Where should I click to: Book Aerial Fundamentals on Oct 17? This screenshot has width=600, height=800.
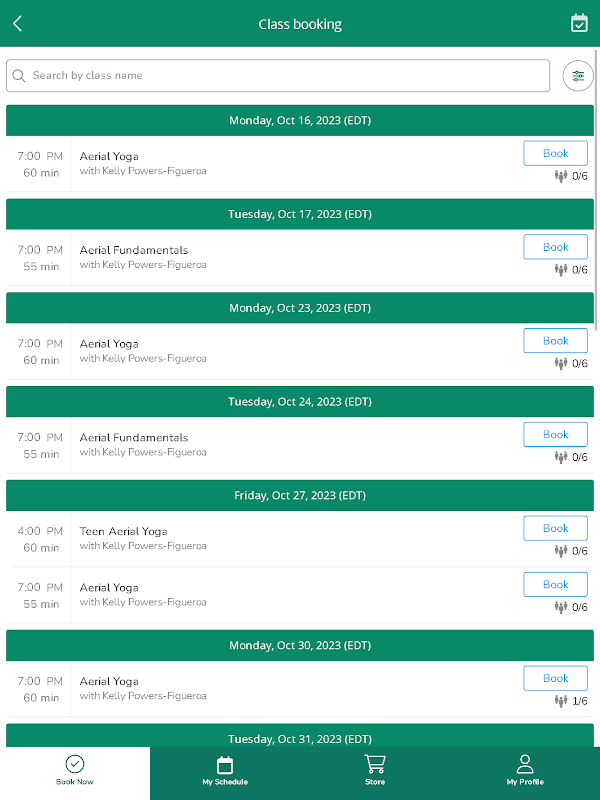point(555,247)
